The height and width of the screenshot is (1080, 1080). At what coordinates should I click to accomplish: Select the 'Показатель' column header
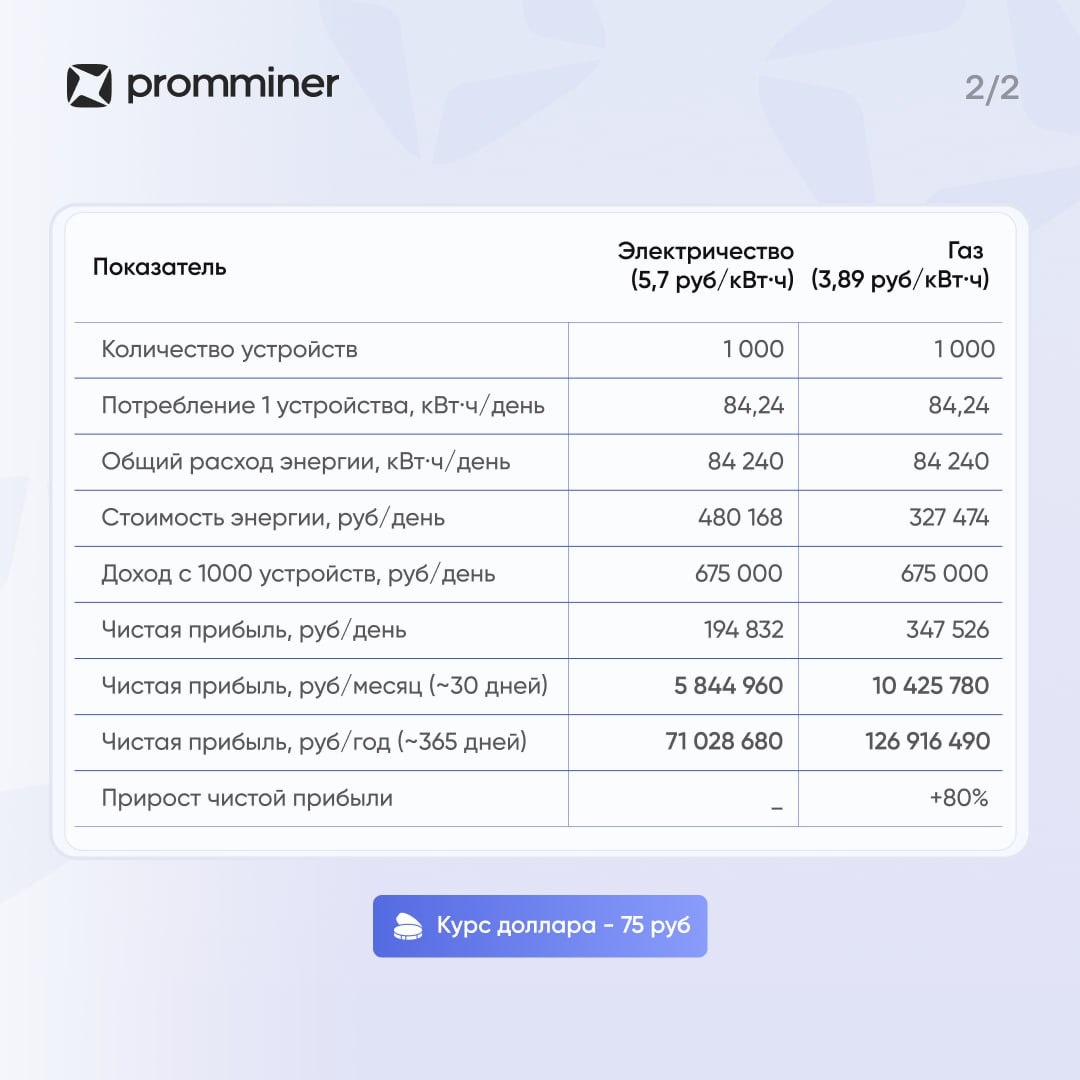click(160, 267)
